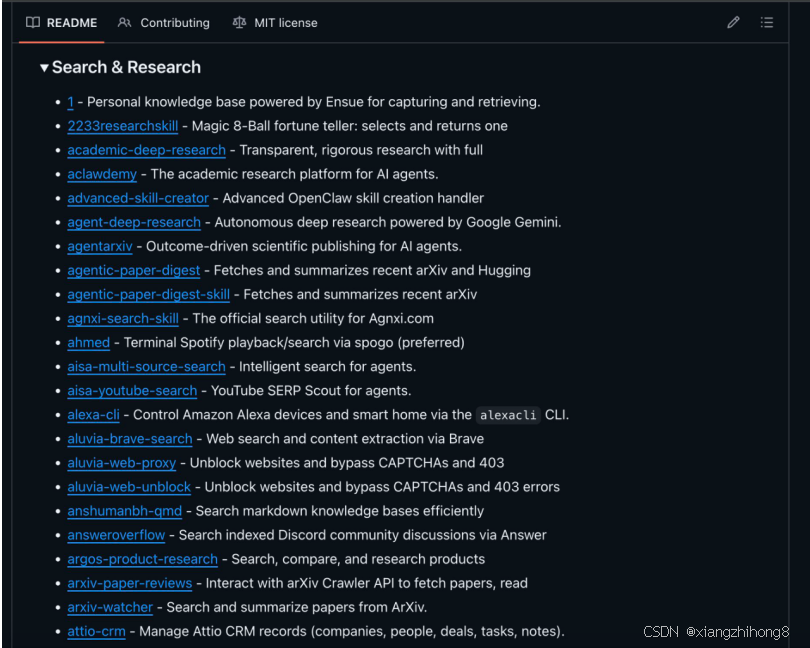Open the MIT license tab

pyautogui.click(x=284, y=22)
